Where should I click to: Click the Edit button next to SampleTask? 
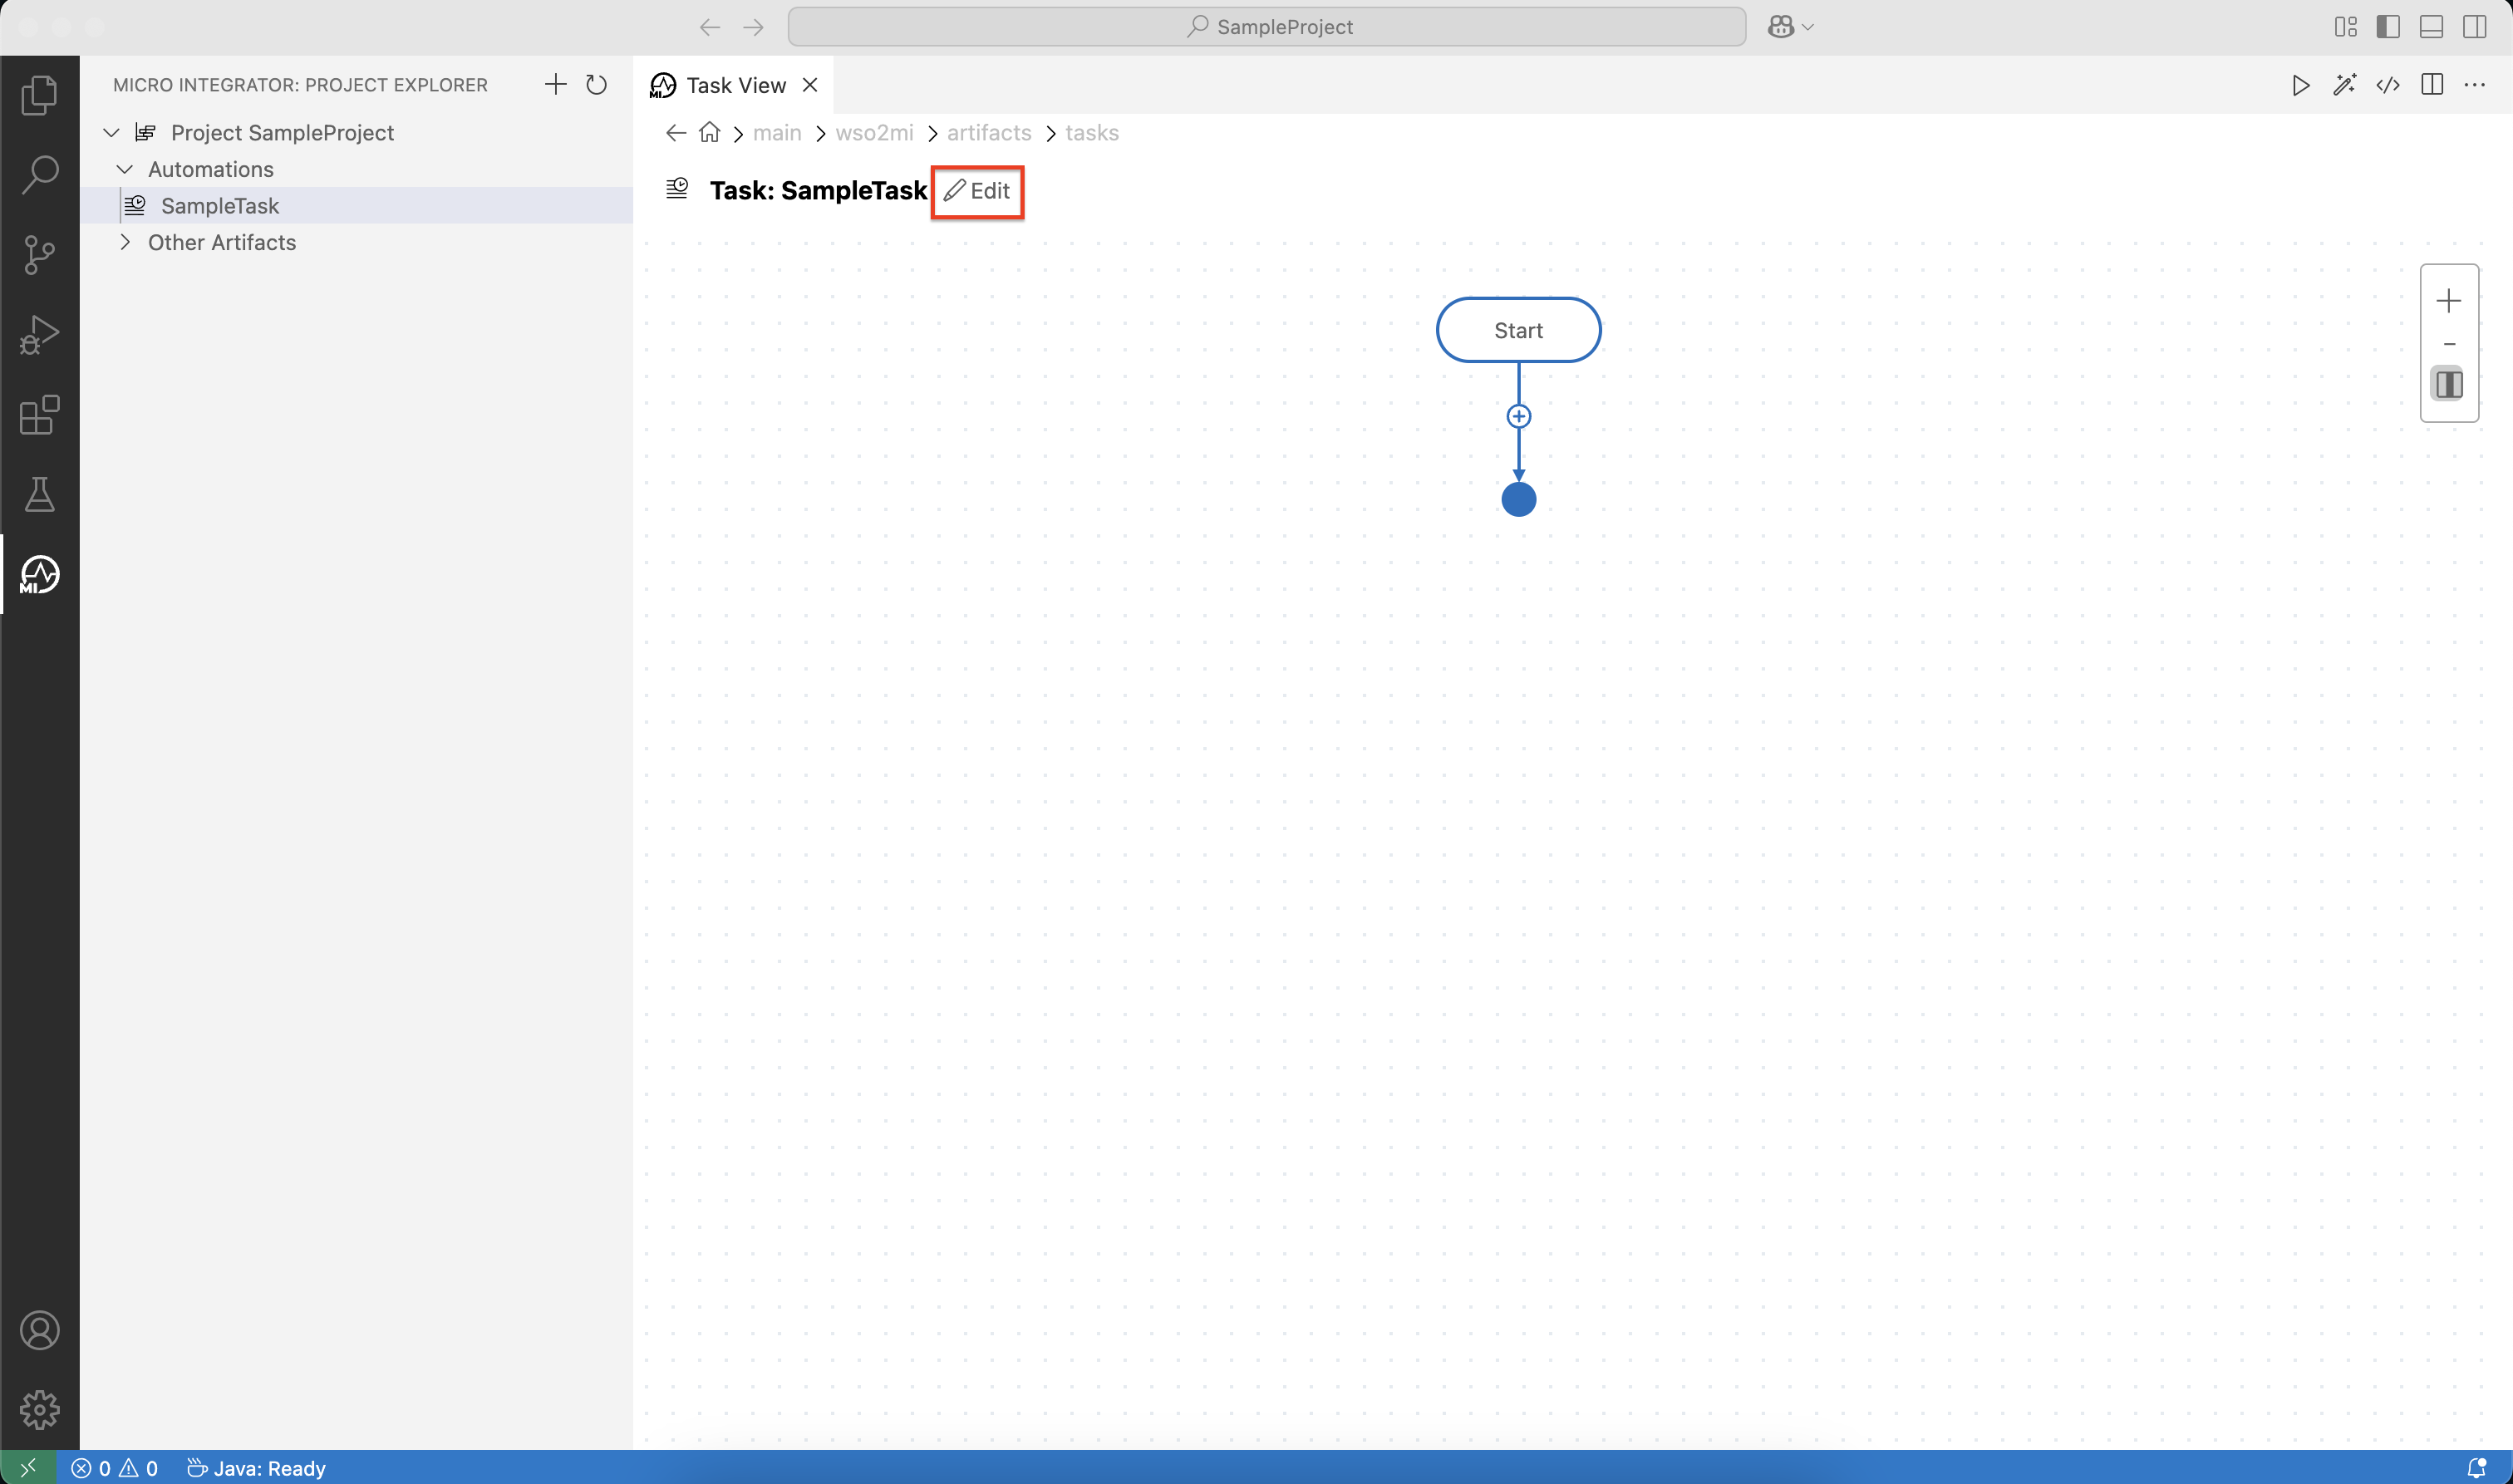click(977, 191)
